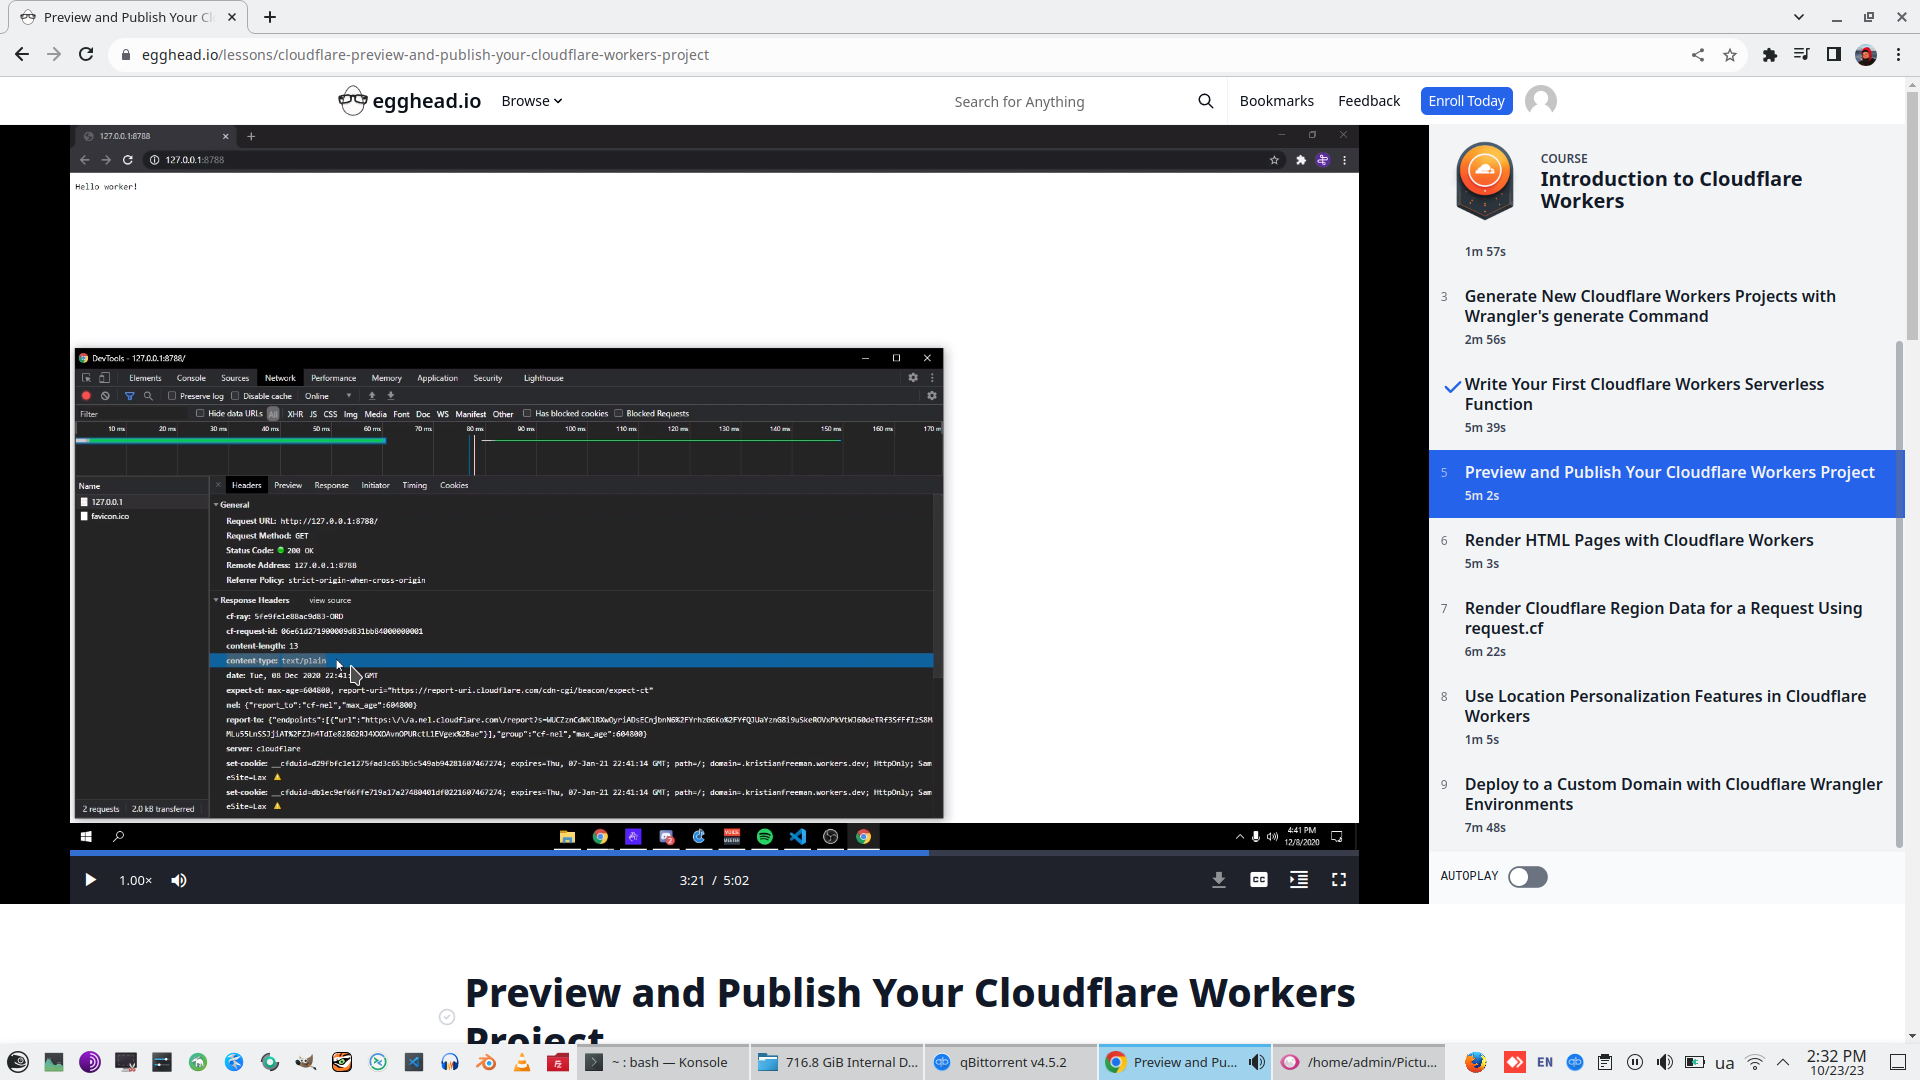The height and width of the screenshot is (1080, 1920).
Task: Start playing the lesson video
Action: [x=90, y=880]
